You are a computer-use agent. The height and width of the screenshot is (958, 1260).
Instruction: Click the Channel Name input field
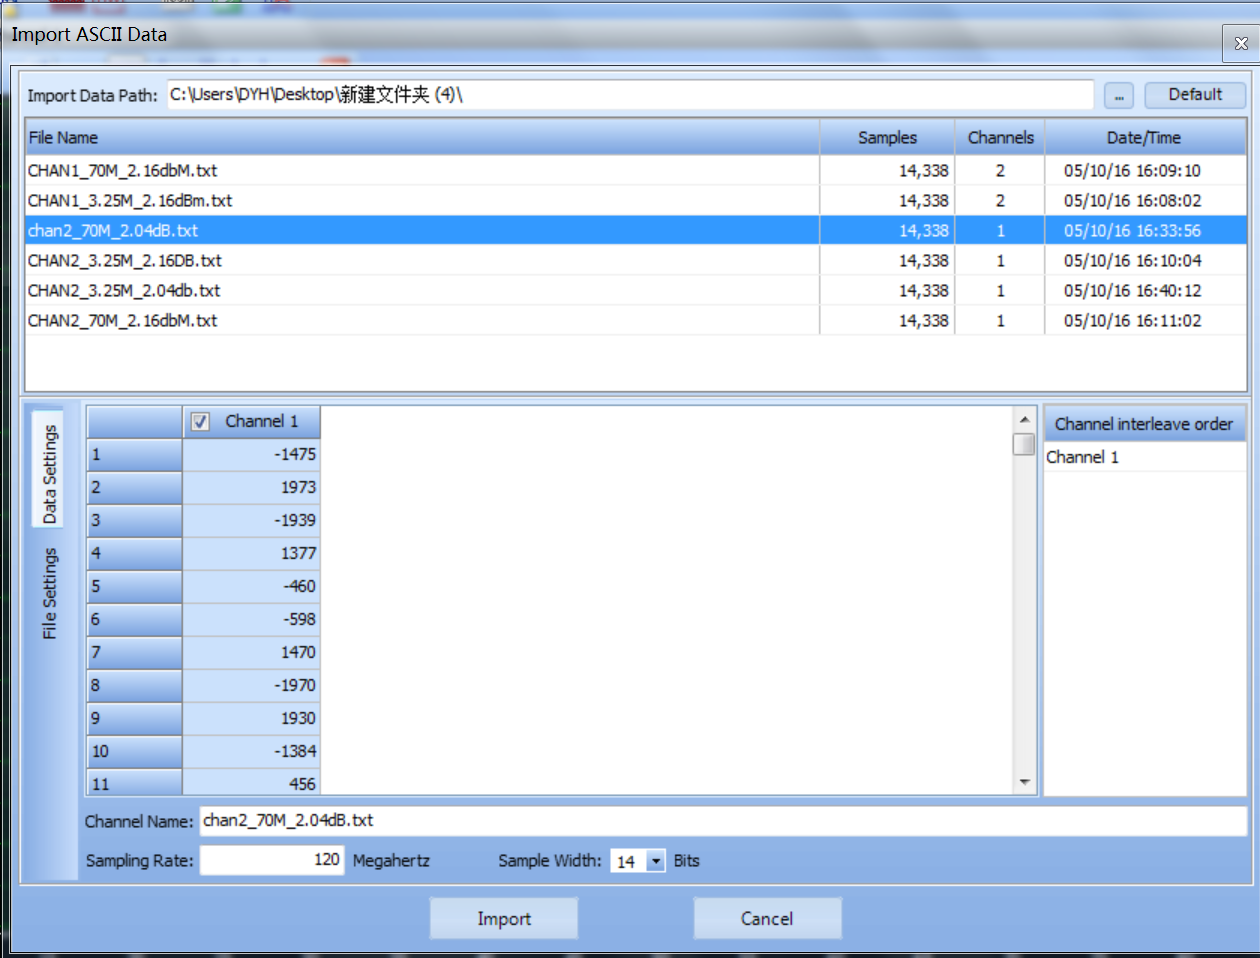click(723, 821)
